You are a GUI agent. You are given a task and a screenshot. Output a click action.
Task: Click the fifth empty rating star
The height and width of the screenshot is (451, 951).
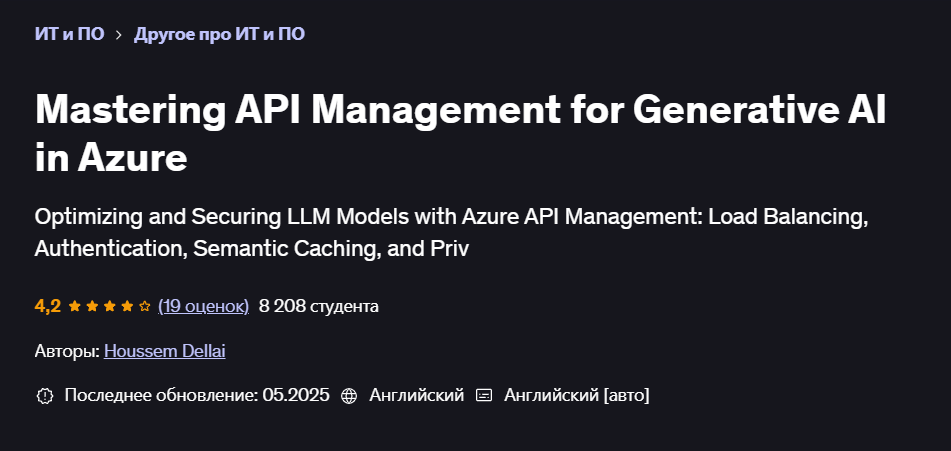coord(144,306)
